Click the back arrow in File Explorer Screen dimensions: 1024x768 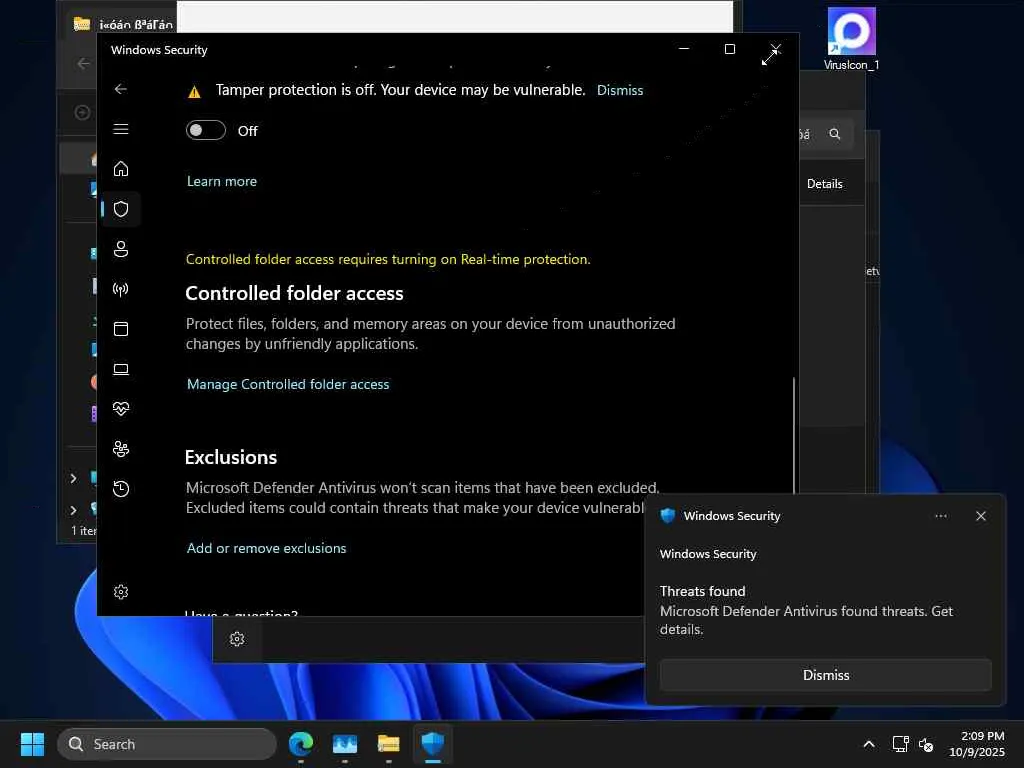83,63
